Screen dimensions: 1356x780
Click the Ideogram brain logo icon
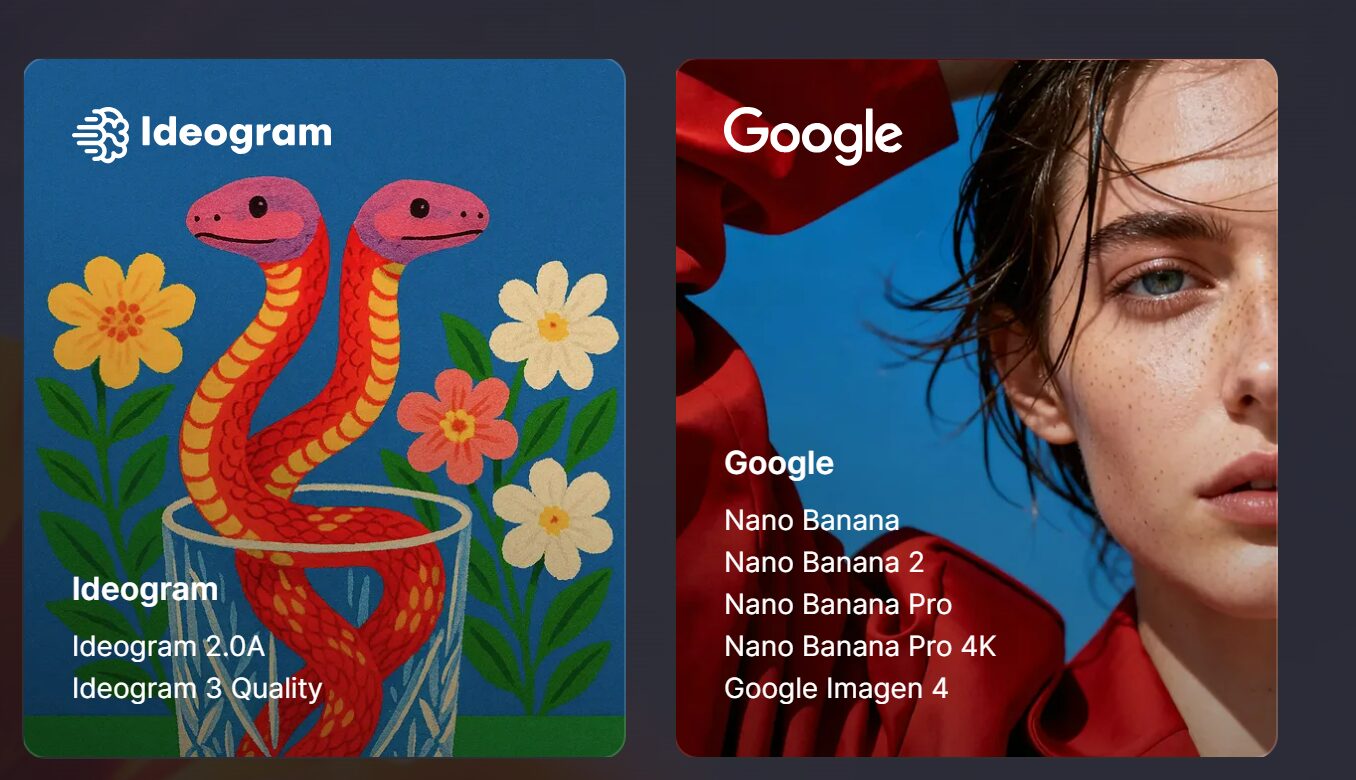101,135
